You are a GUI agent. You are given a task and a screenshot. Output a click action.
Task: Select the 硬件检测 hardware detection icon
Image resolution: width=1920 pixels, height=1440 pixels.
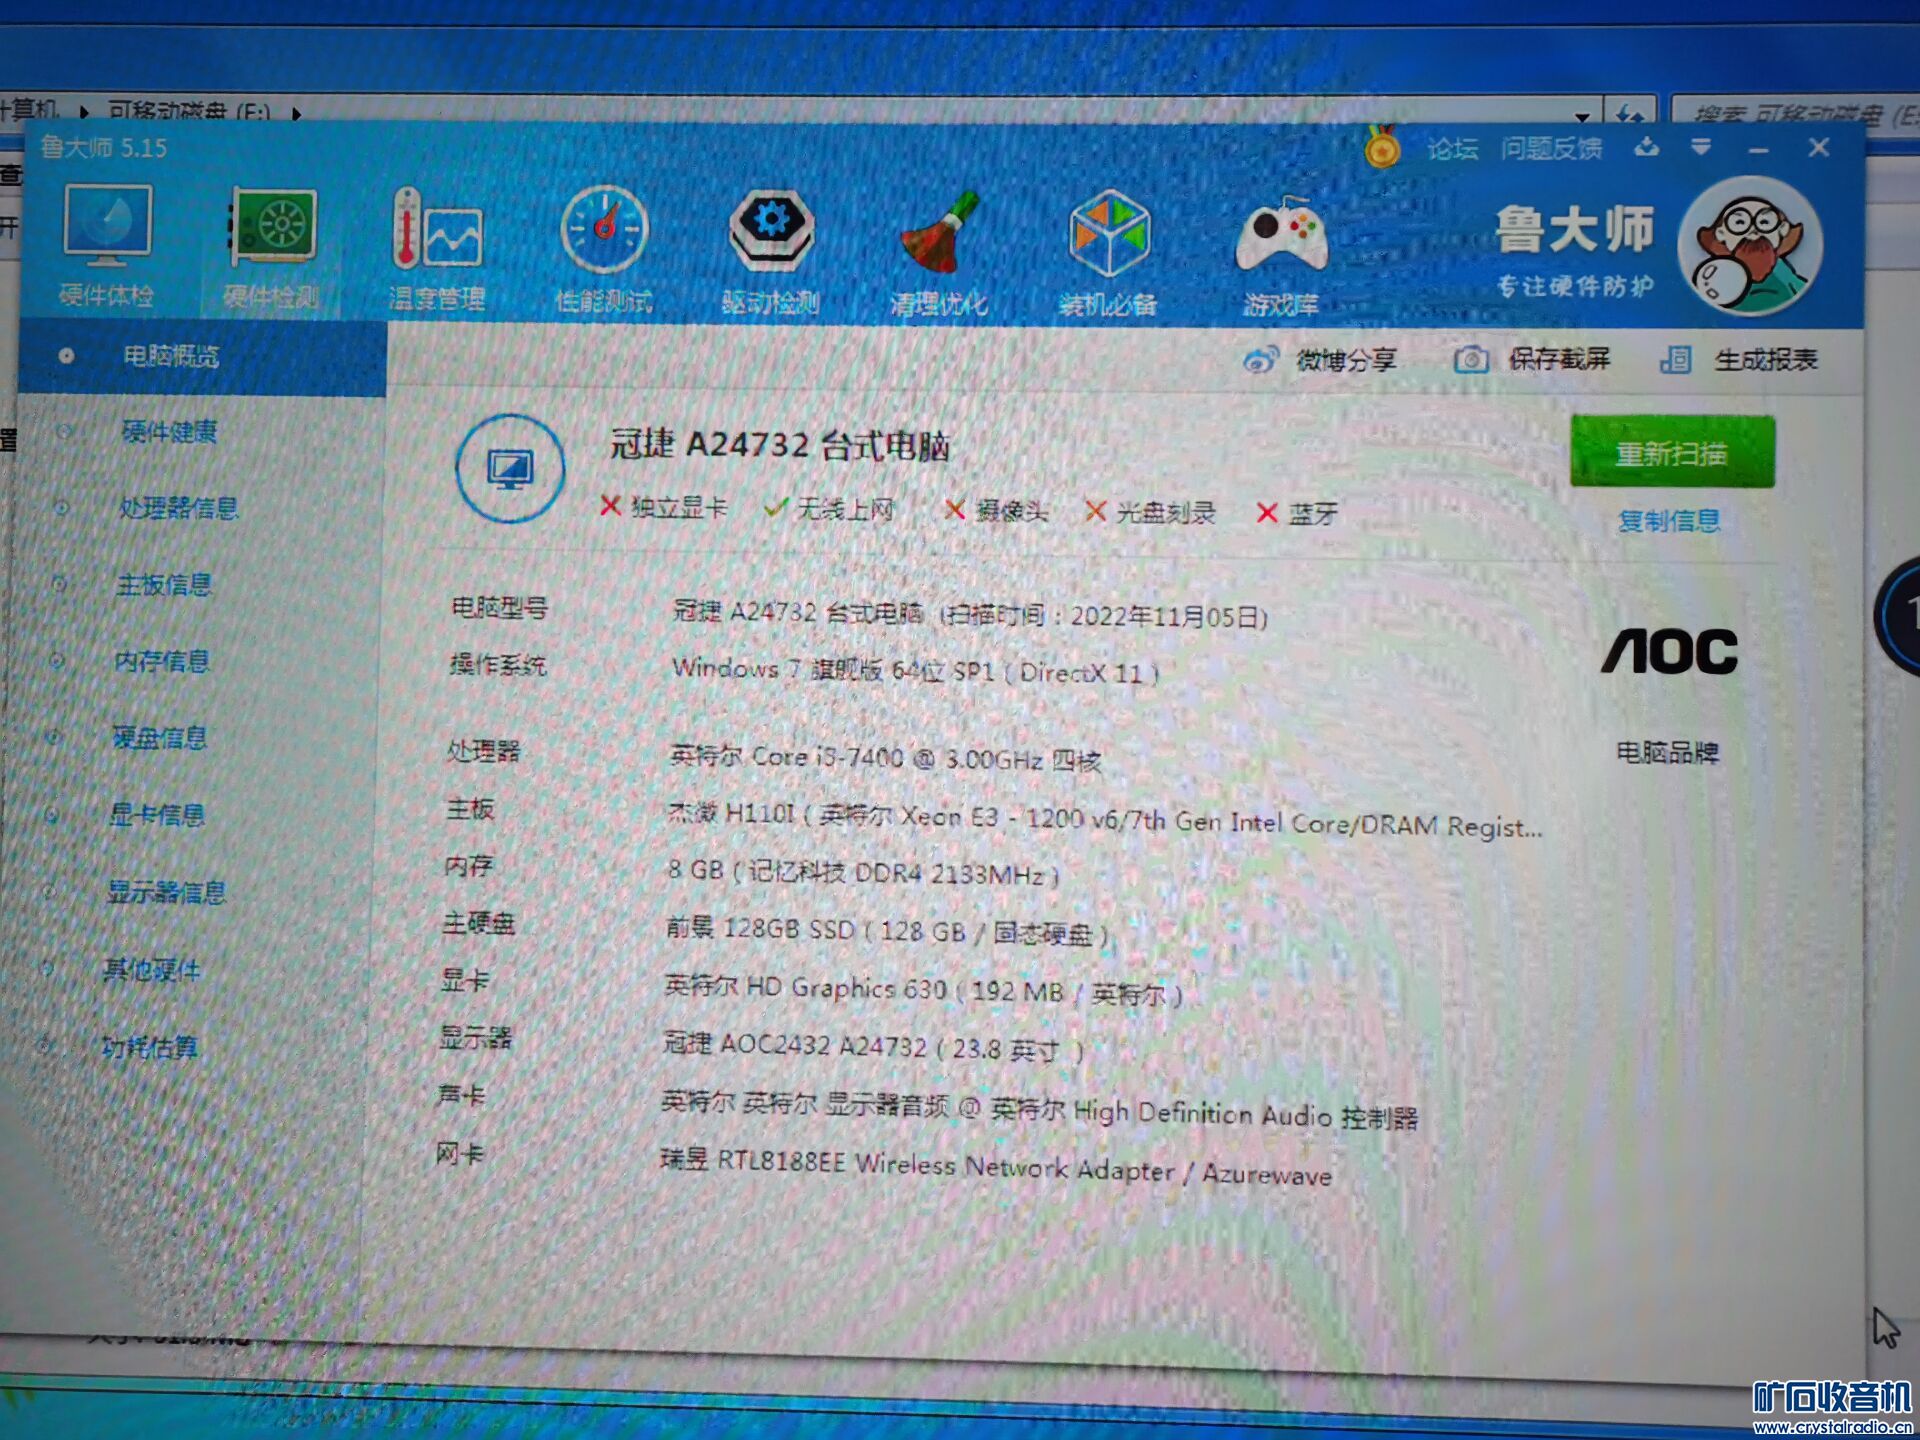tap(272, 248)
